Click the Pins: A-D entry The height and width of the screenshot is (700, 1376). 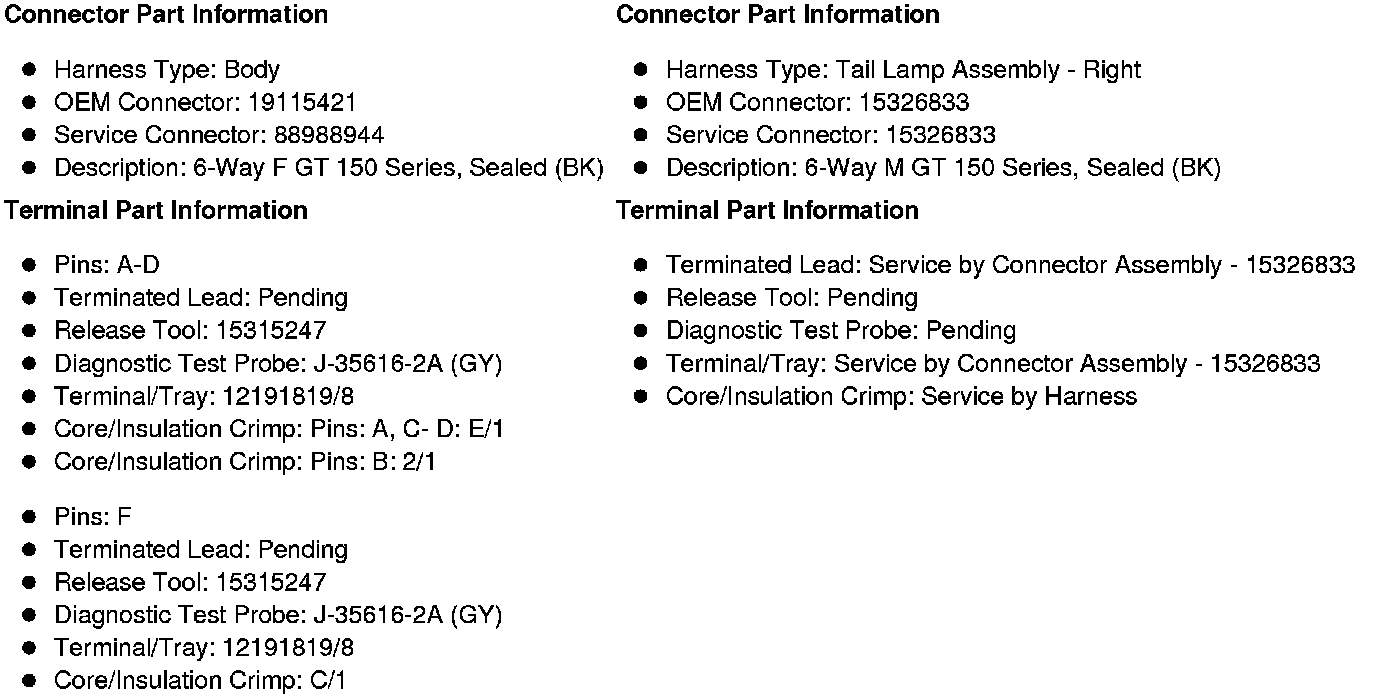(107, 265)
